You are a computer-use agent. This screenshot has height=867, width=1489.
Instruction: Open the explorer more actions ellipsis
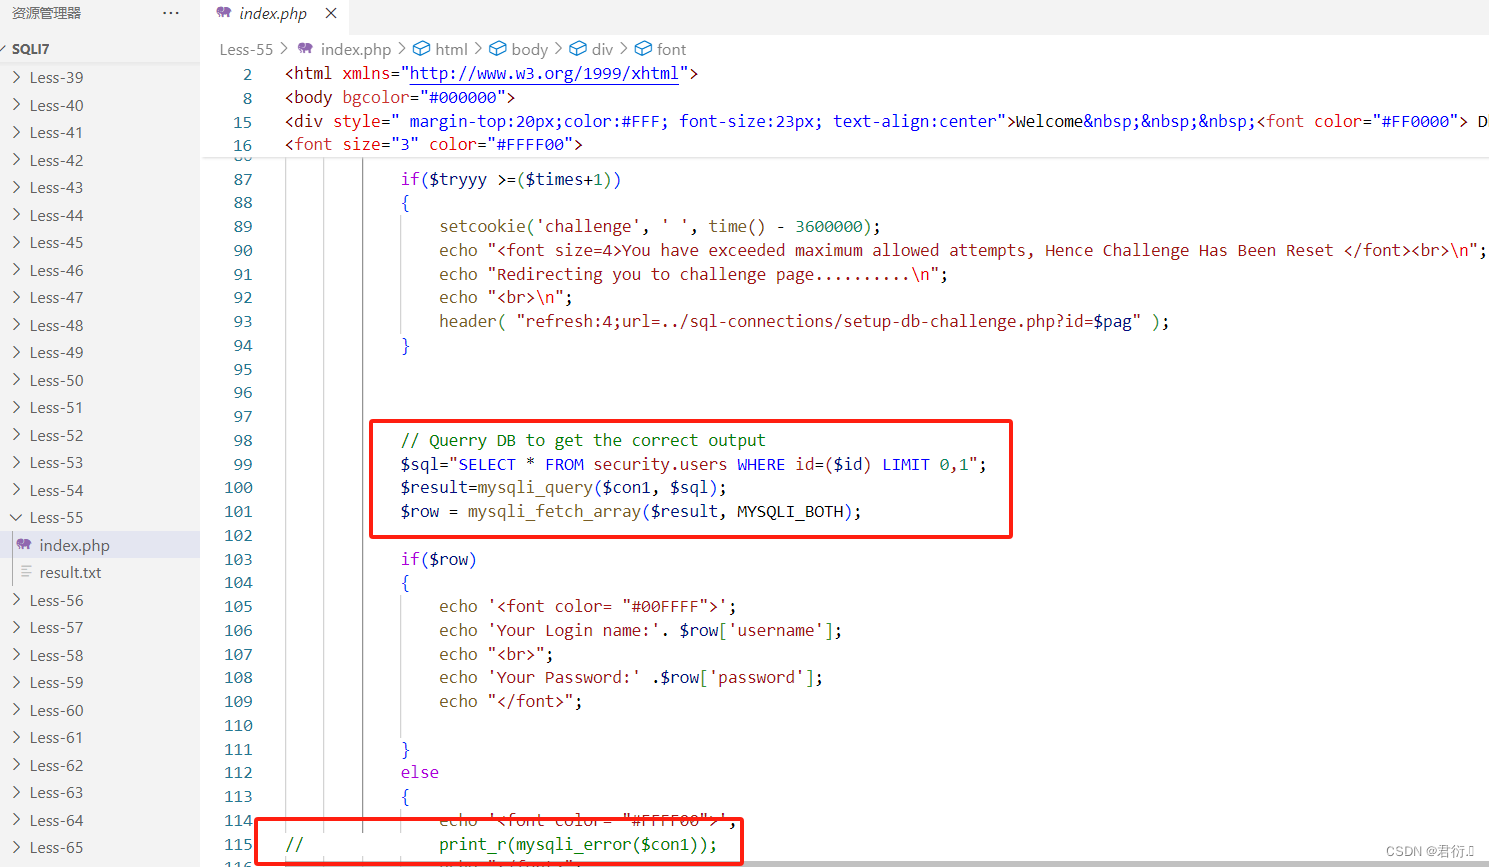pos(171,13)
